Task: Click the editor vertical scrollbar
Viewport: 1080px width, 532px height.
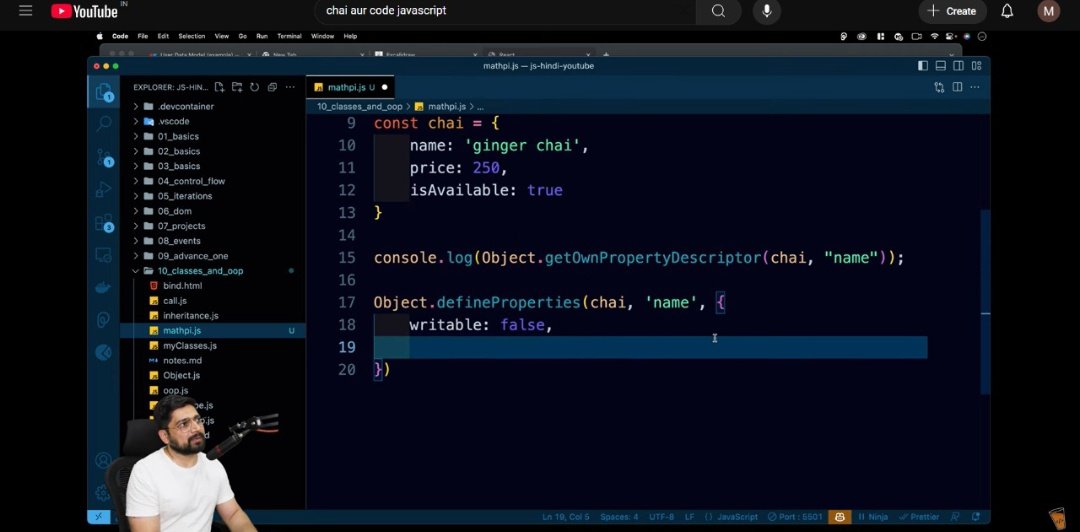Action: (x=985, y=301)
